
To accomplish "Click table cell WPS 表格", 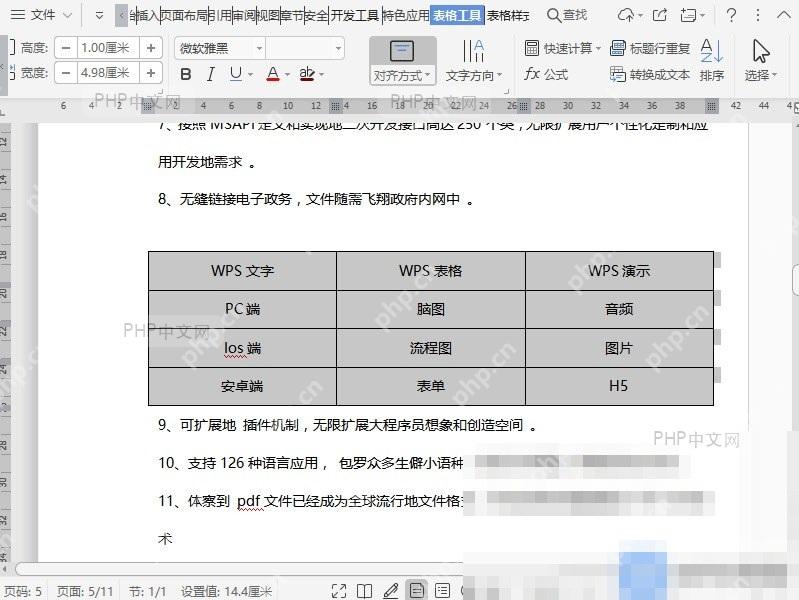I will pyautogui.click(x=431, y=271).
